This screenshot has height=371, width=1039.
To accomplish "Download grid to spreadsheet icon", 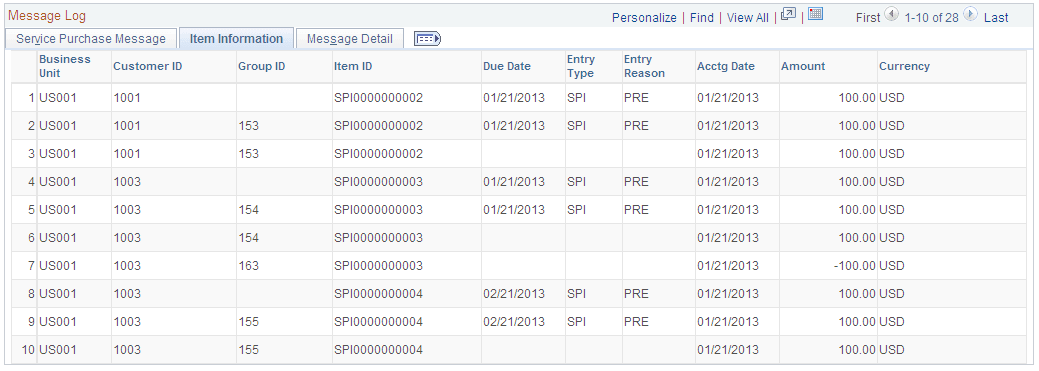I will (x=816, y=15).
